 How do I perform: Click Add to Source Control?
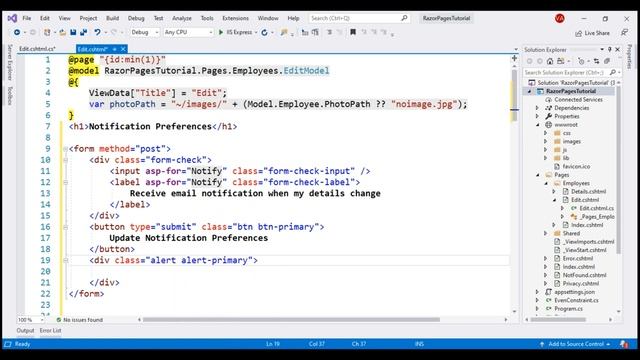click(x=576, y=344)
